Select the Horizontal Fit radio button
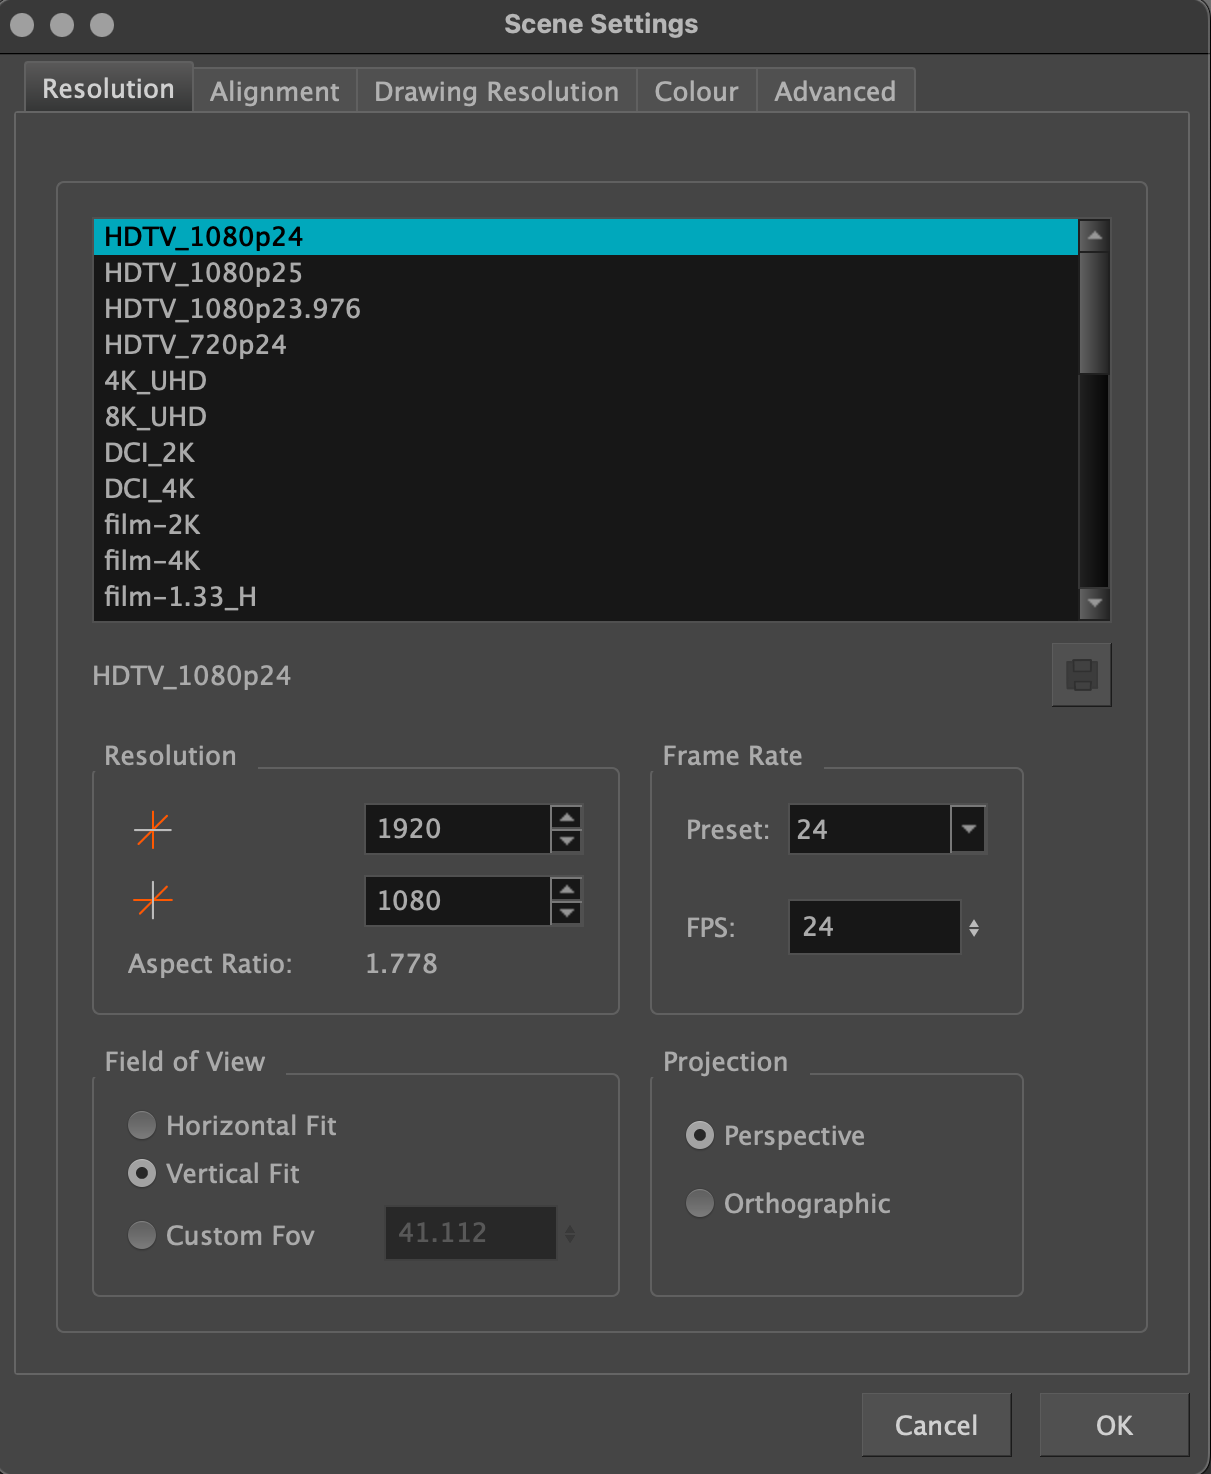The width and height of the screenshot is (1211, 1474). pyautogui.click(x=142, y=1125)
